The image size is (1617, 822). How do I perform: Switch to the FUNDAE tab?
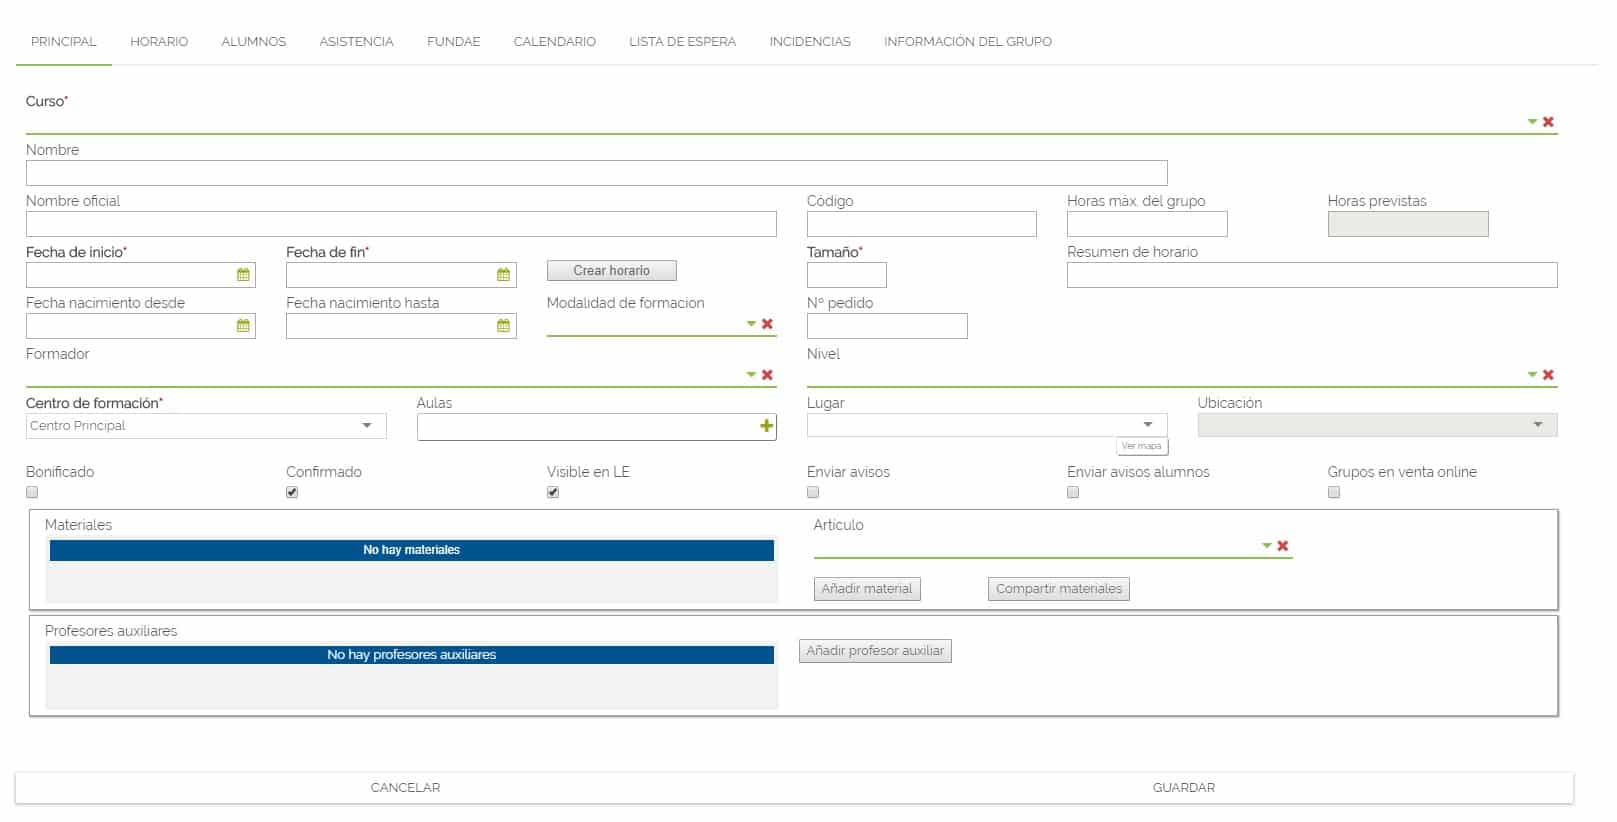(x=453, y=42)
